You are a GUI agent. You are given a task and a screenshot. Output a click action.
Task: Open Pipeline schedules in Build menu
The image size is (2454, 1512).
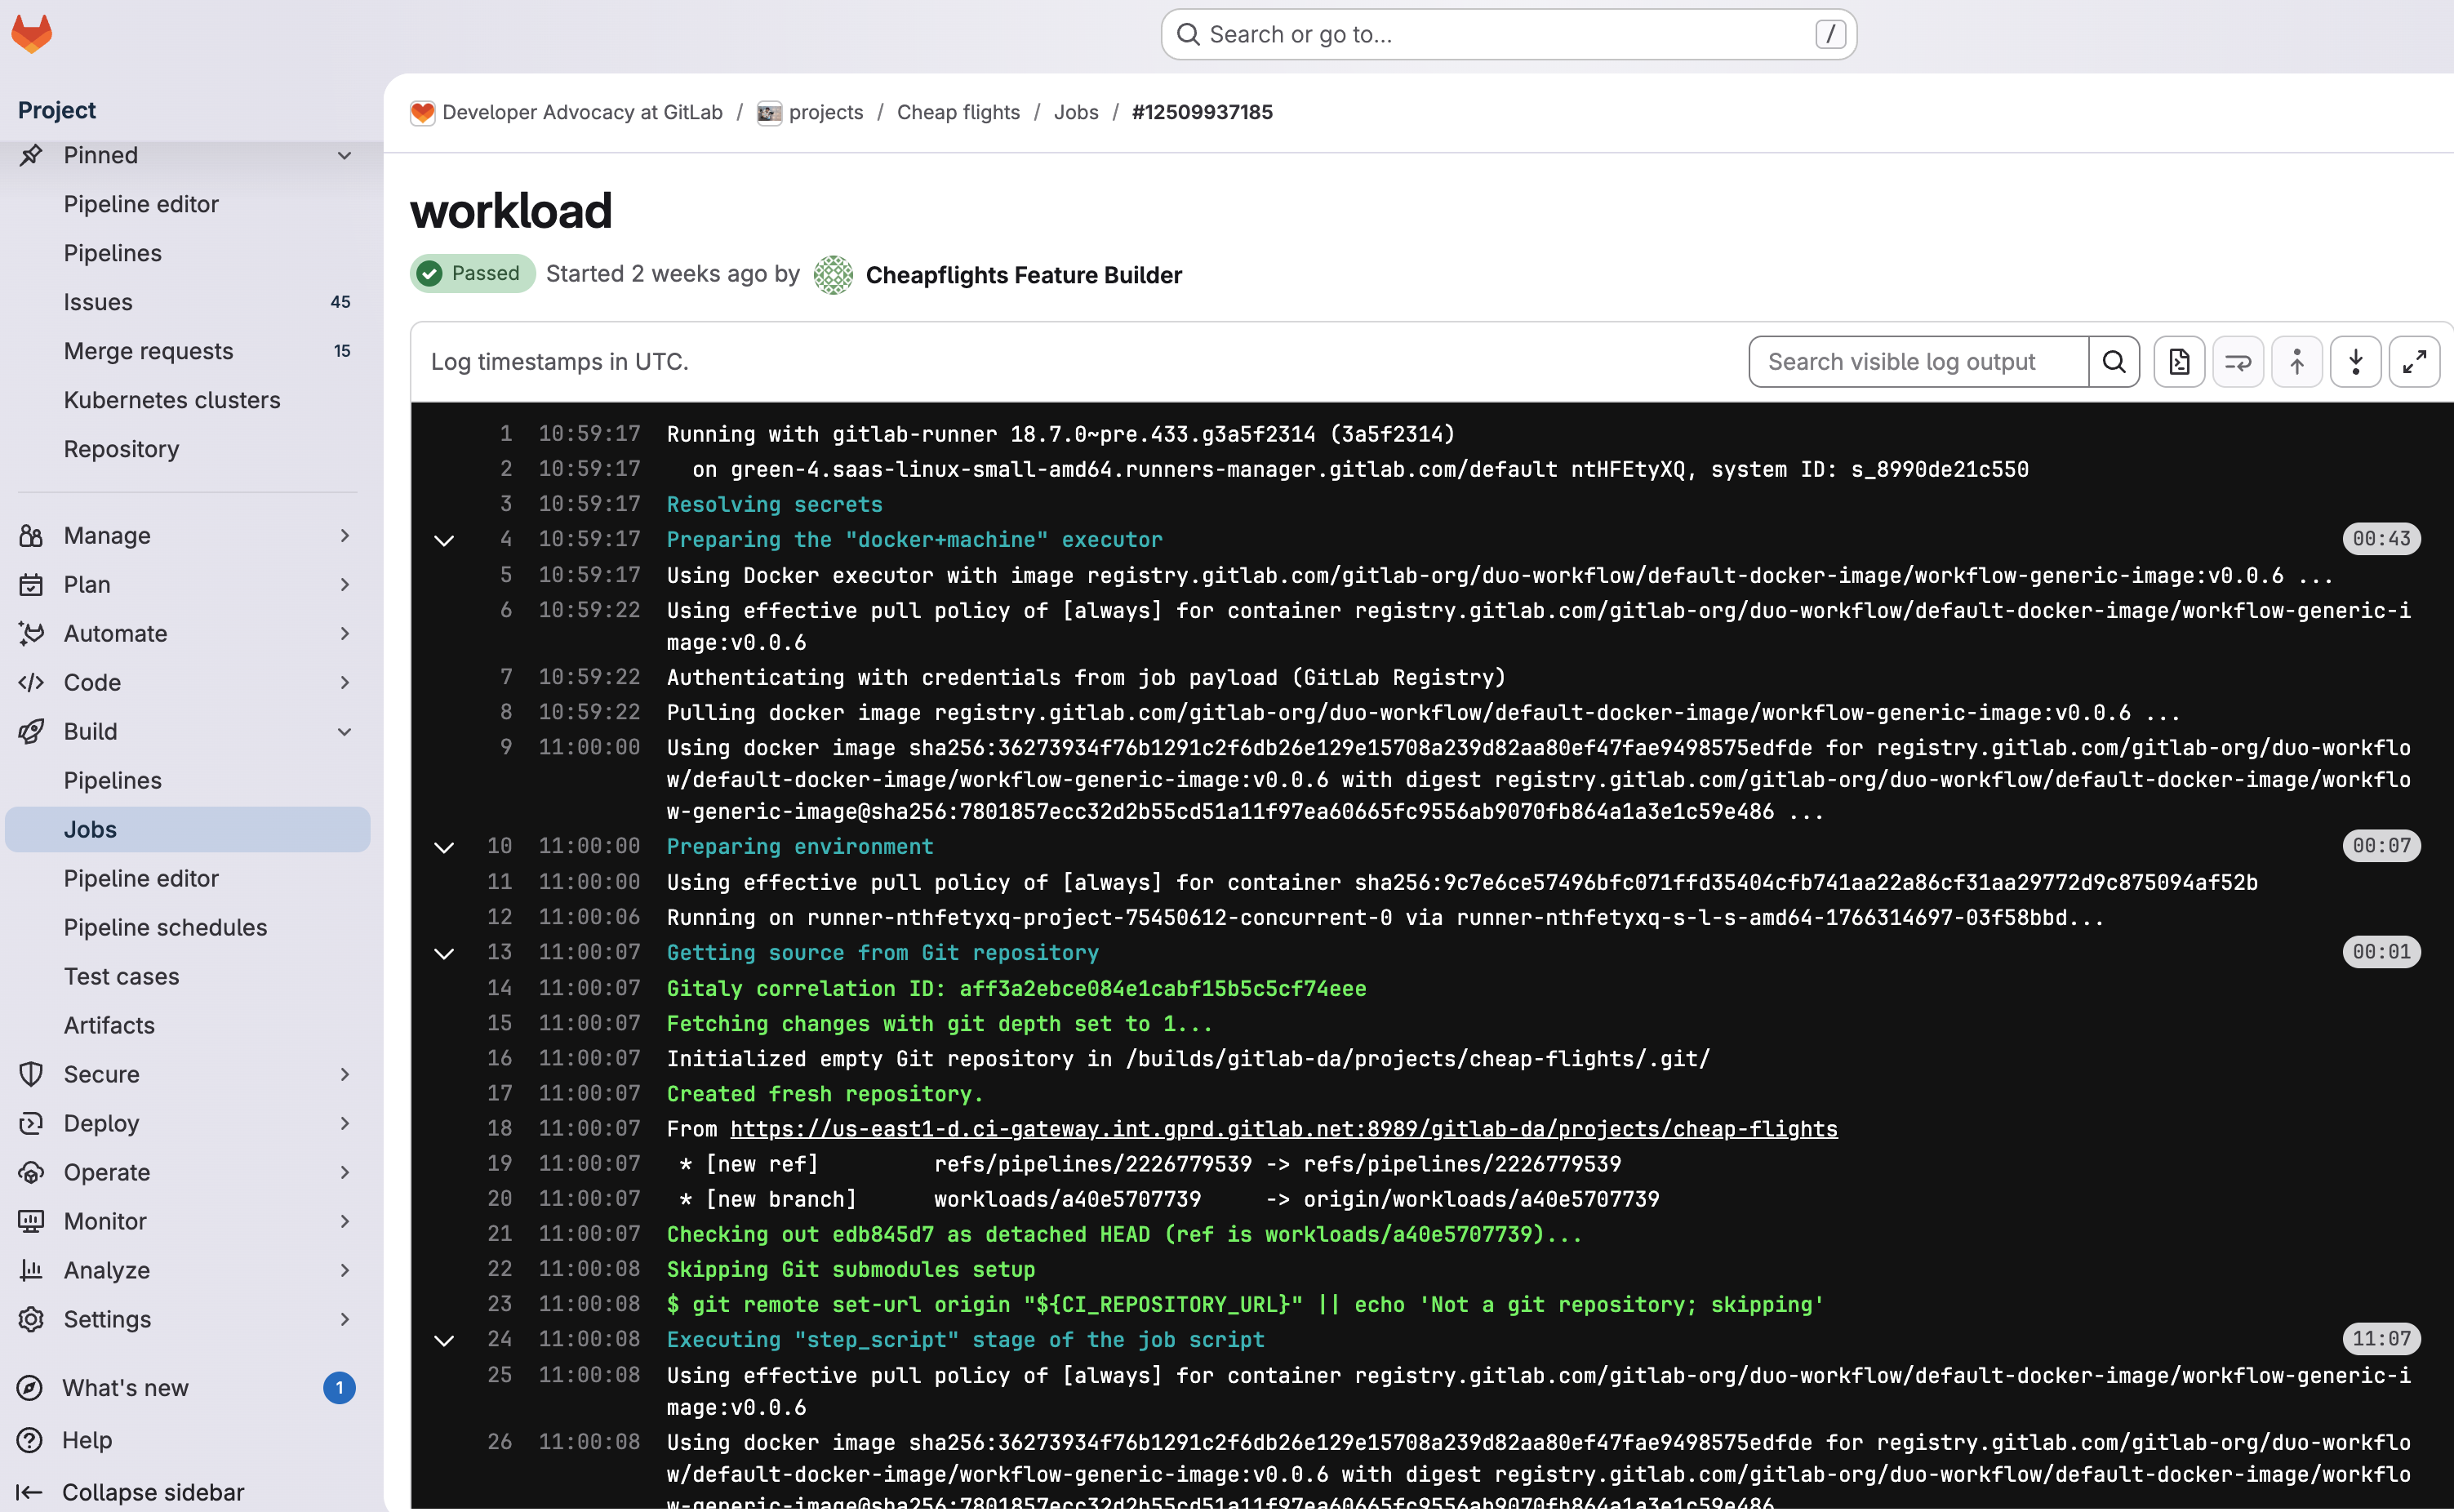coord(165,927)
